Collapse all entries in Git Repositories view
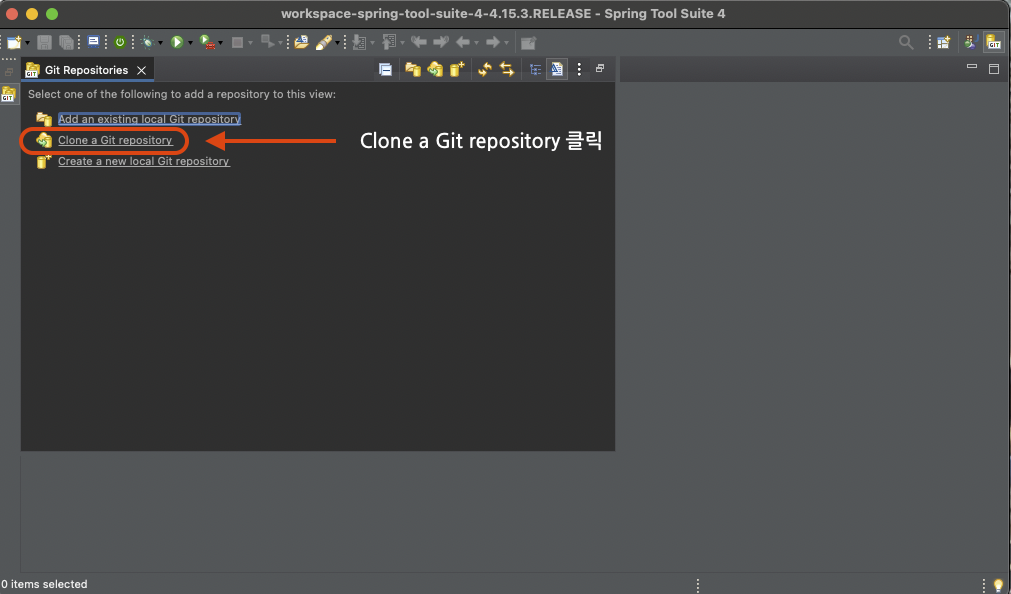 (x=386, y=69)
